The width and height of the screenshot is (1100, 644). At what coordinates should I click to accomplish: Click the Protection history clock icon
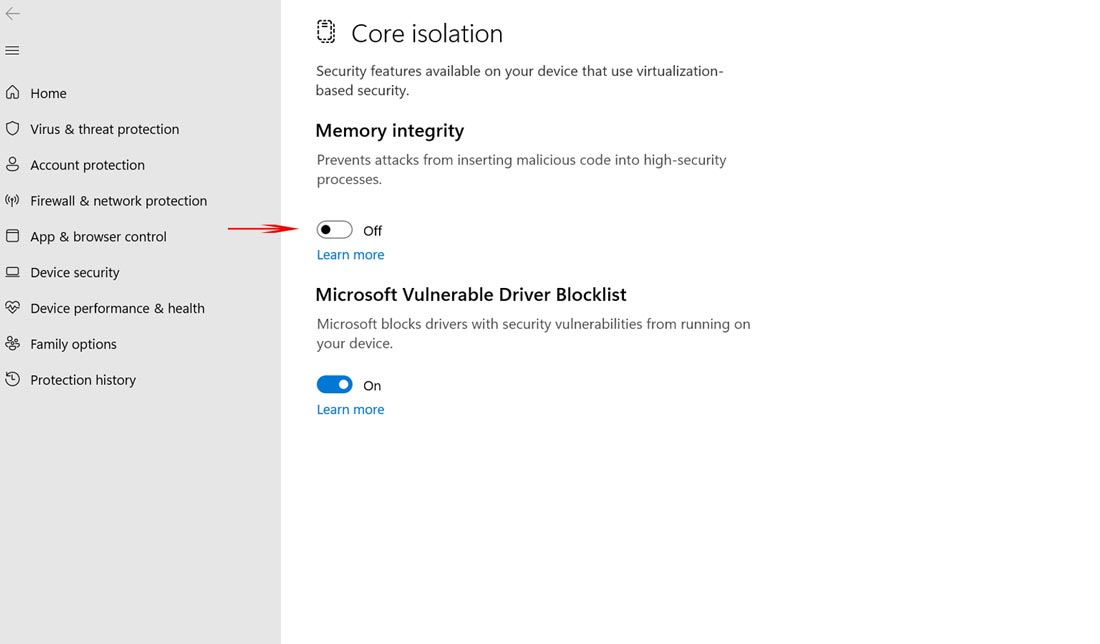[x=13, y=380]
